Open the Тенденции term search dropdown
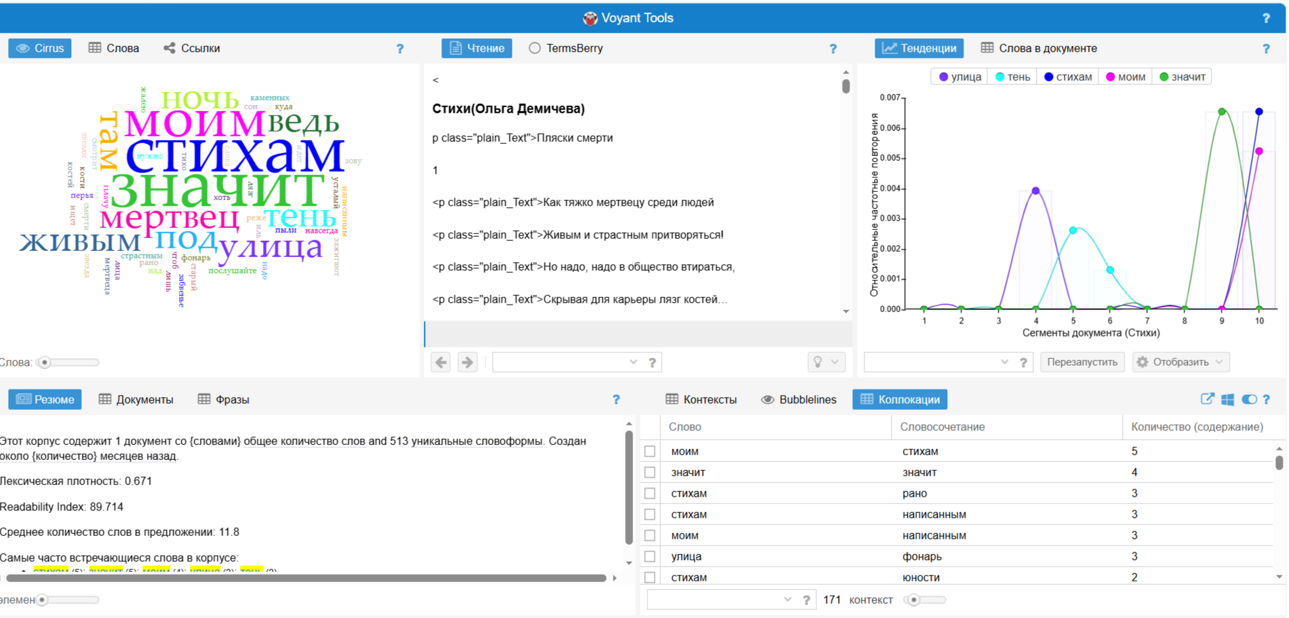Viewport: 1289px width, 618px height. click(1004, 362)
